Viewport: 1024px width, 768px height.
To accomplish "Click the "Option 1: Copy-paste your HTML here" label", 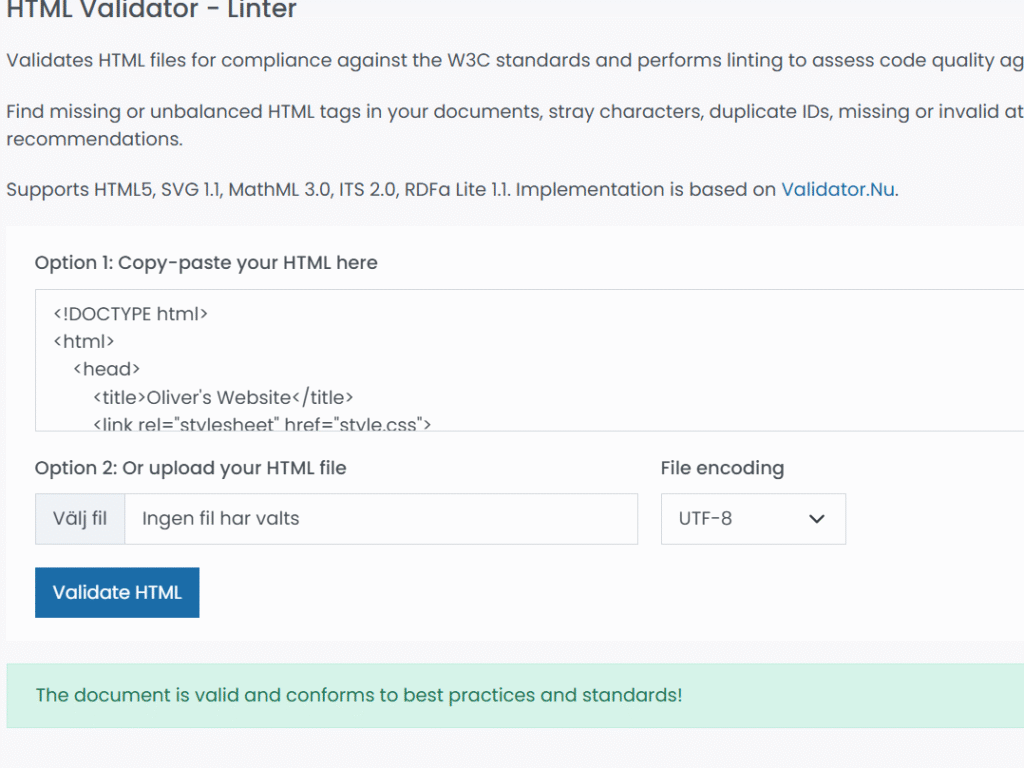I will coord(206,263).
